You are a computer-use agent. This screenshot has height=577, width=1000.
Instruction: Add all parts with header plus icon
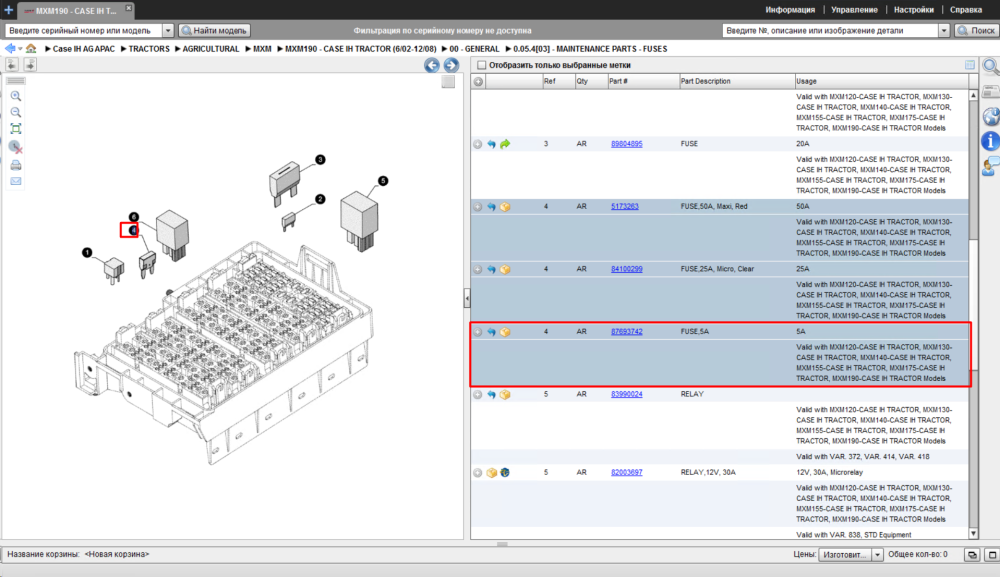(478, 82)
